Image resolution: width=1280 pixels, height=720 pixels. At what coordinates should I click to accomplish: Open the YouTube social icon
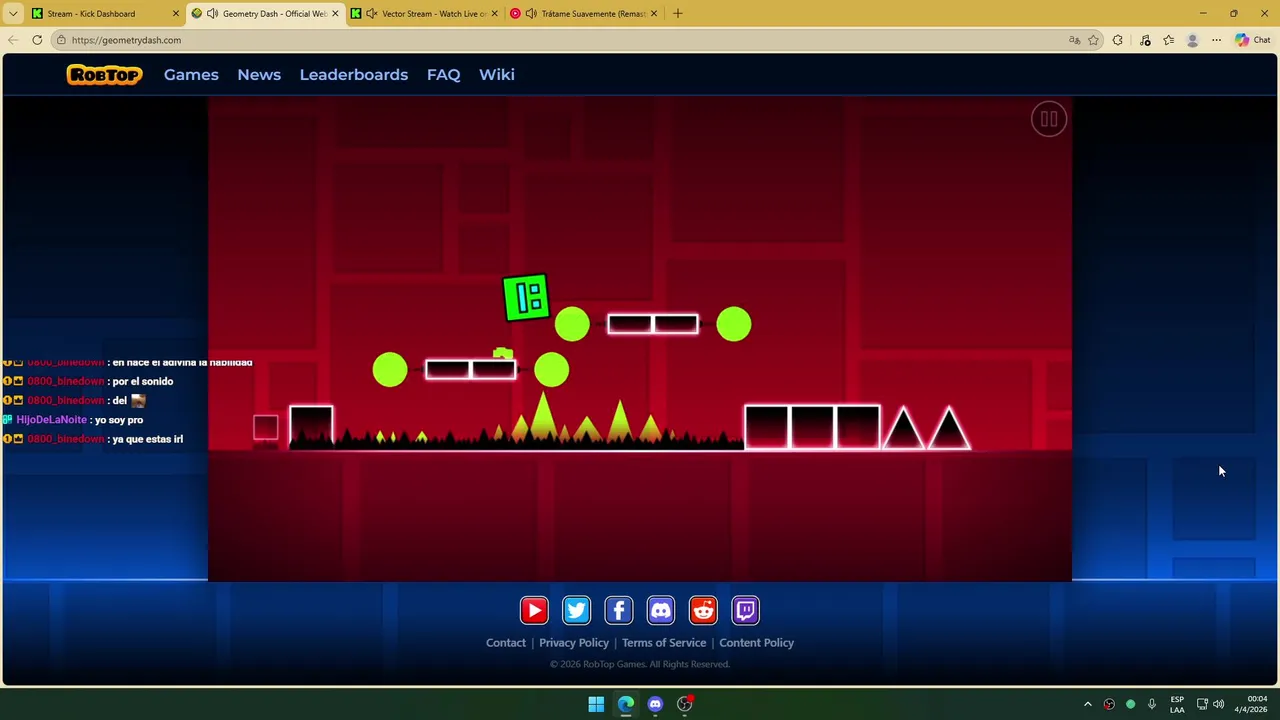534,610
